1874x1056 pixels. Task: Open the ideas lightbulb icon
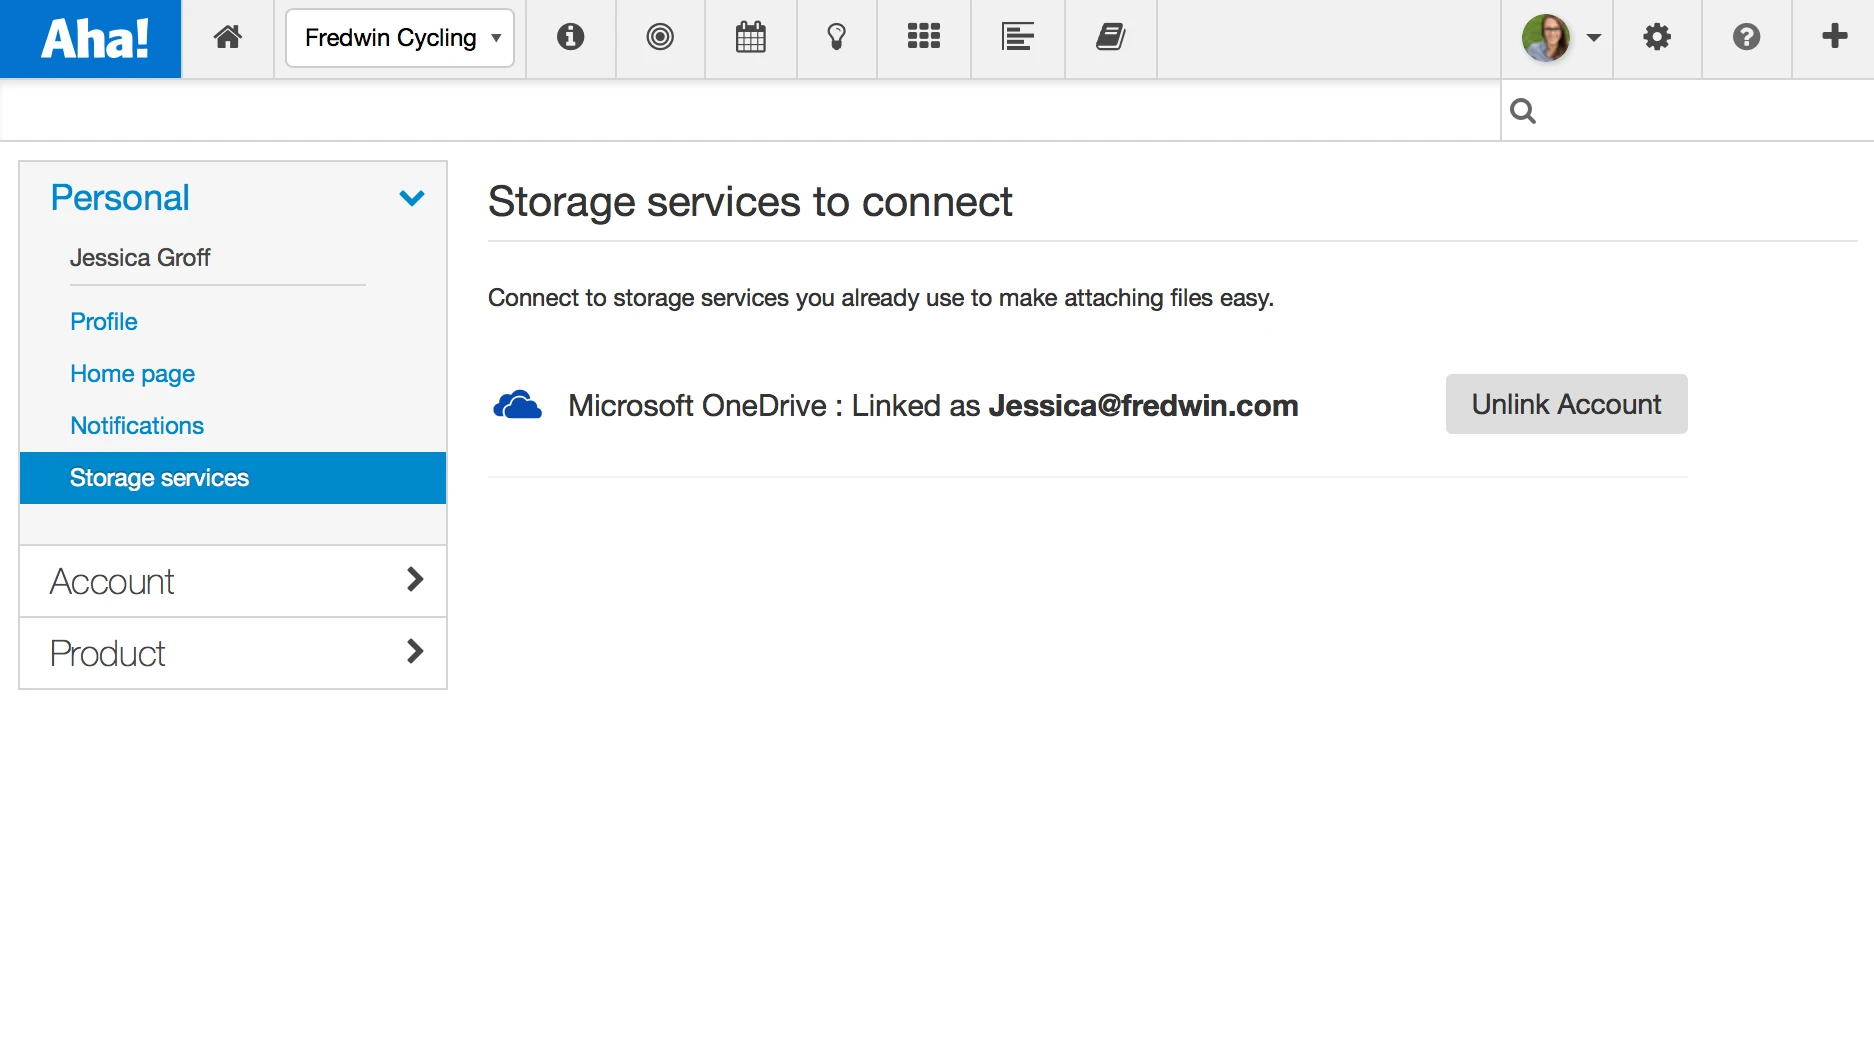837,38
